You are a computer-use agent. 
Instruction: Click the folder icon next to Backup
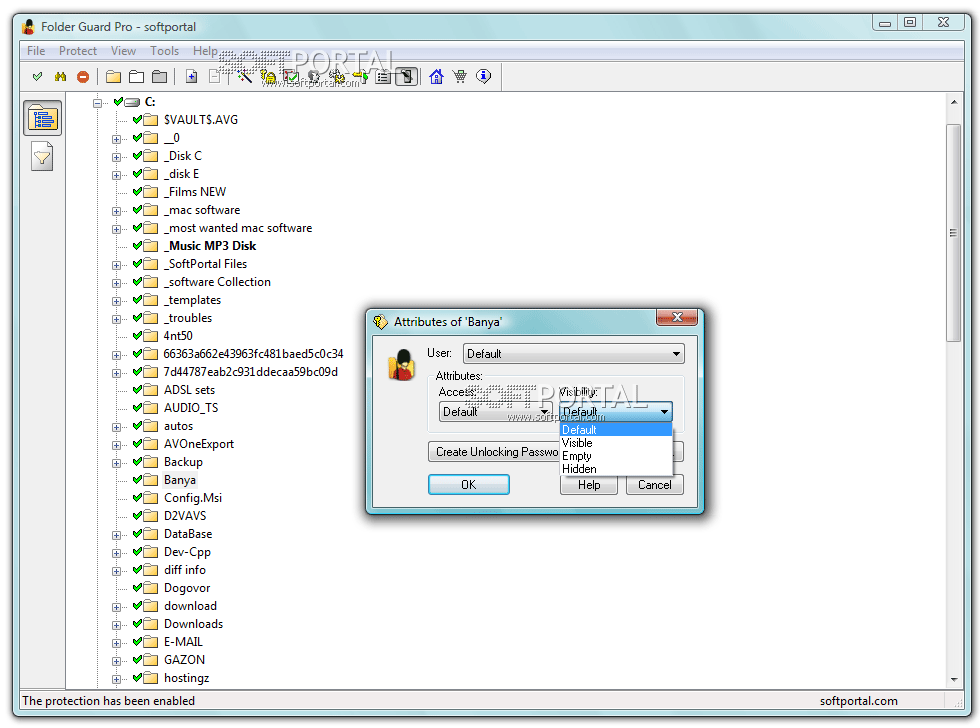[x=151, y=462]
